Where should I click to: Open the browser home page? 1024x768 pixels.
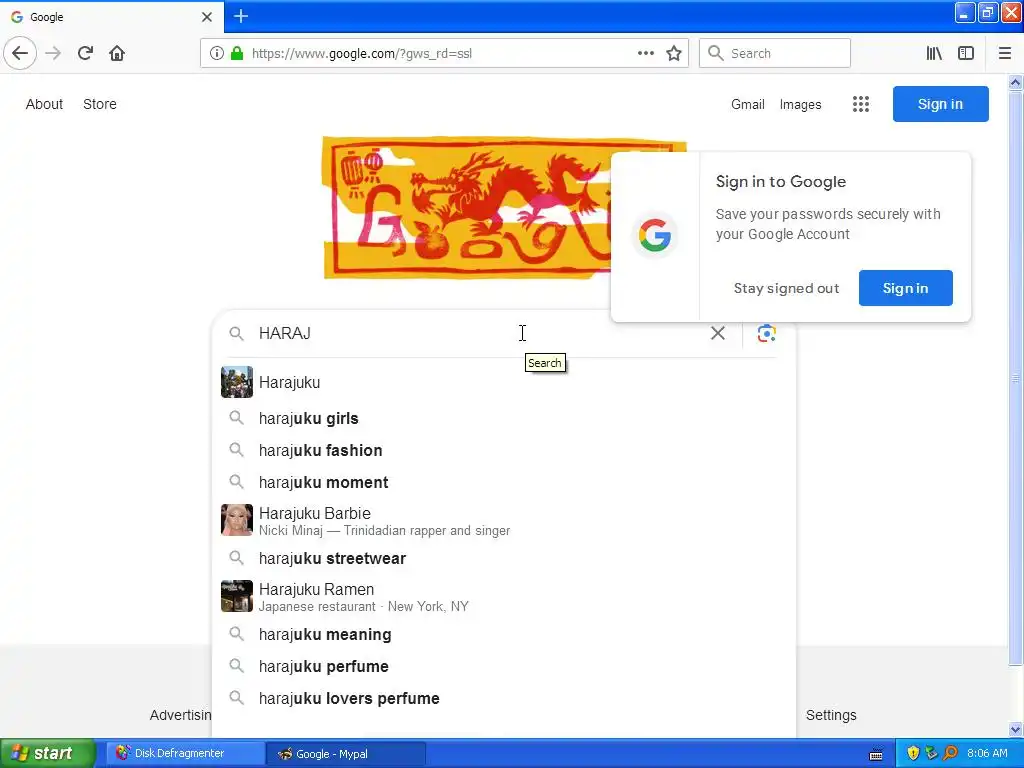(x=117, y=53)
